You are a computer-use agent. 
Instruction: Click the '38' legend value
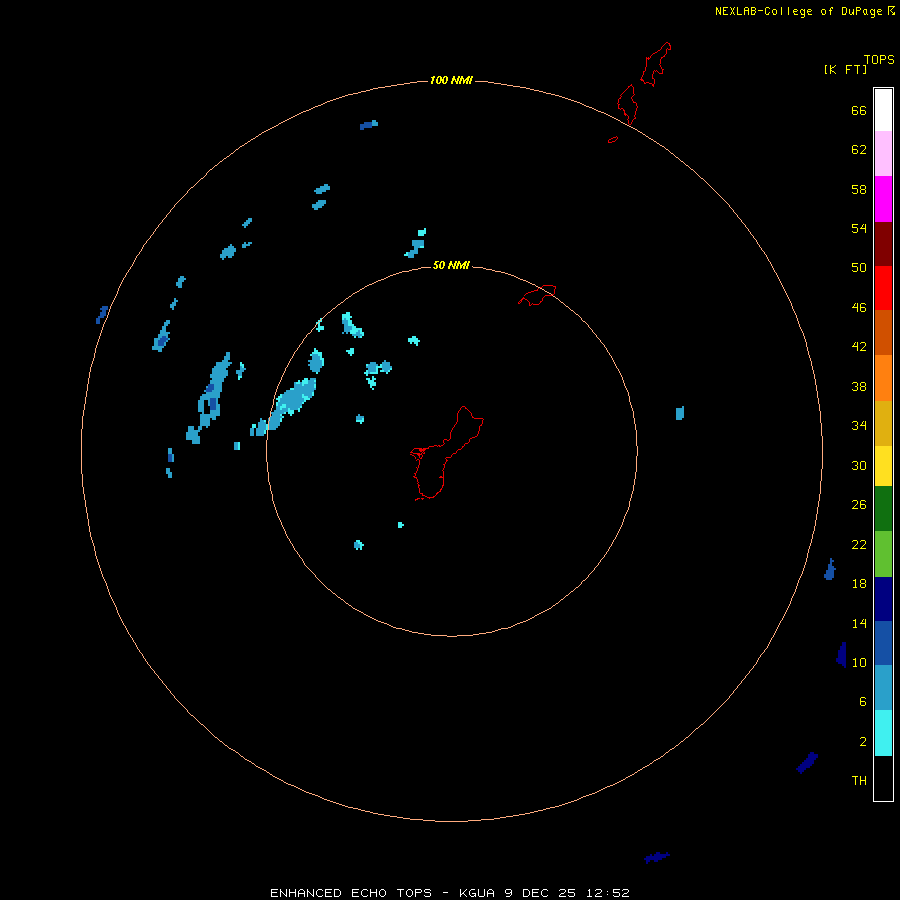coord(859,386)
